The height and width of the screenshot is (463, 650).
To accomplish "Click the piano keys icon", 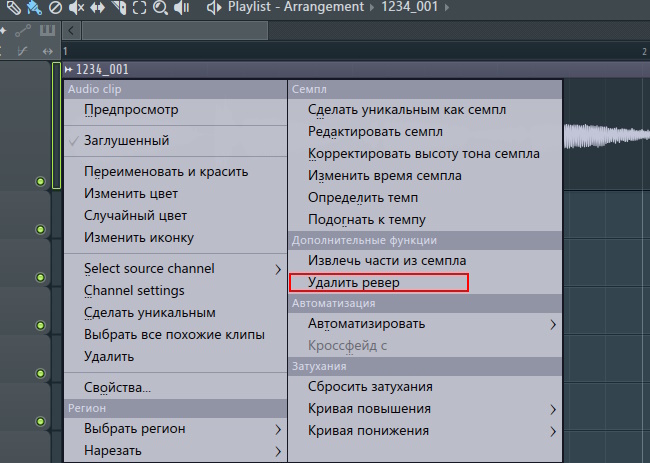I will [x=47, y=30].
